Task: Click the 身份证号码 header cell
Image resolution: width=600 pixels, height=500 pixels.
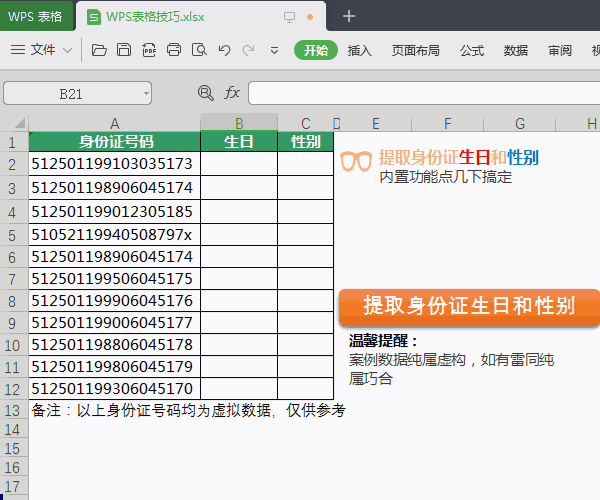Action: pos(115,142)
